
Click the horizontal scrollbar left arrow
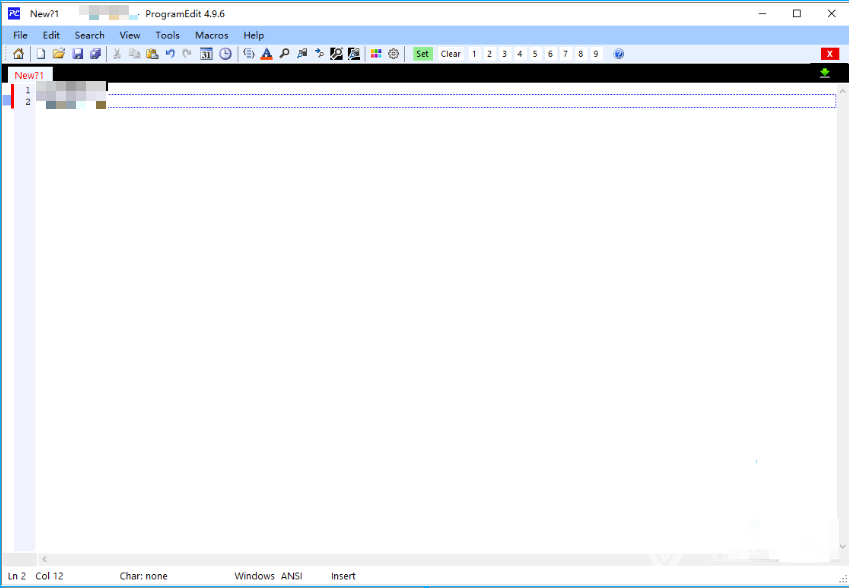click(x=44, y=559)
